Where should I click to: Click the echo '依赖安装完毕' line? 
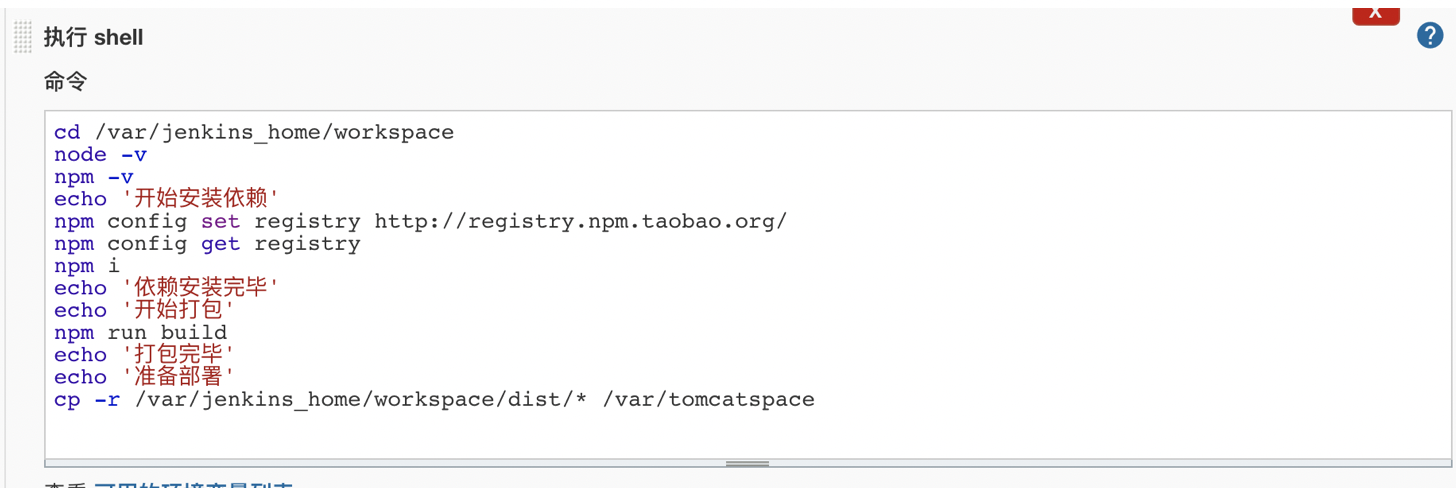(165, 288)
